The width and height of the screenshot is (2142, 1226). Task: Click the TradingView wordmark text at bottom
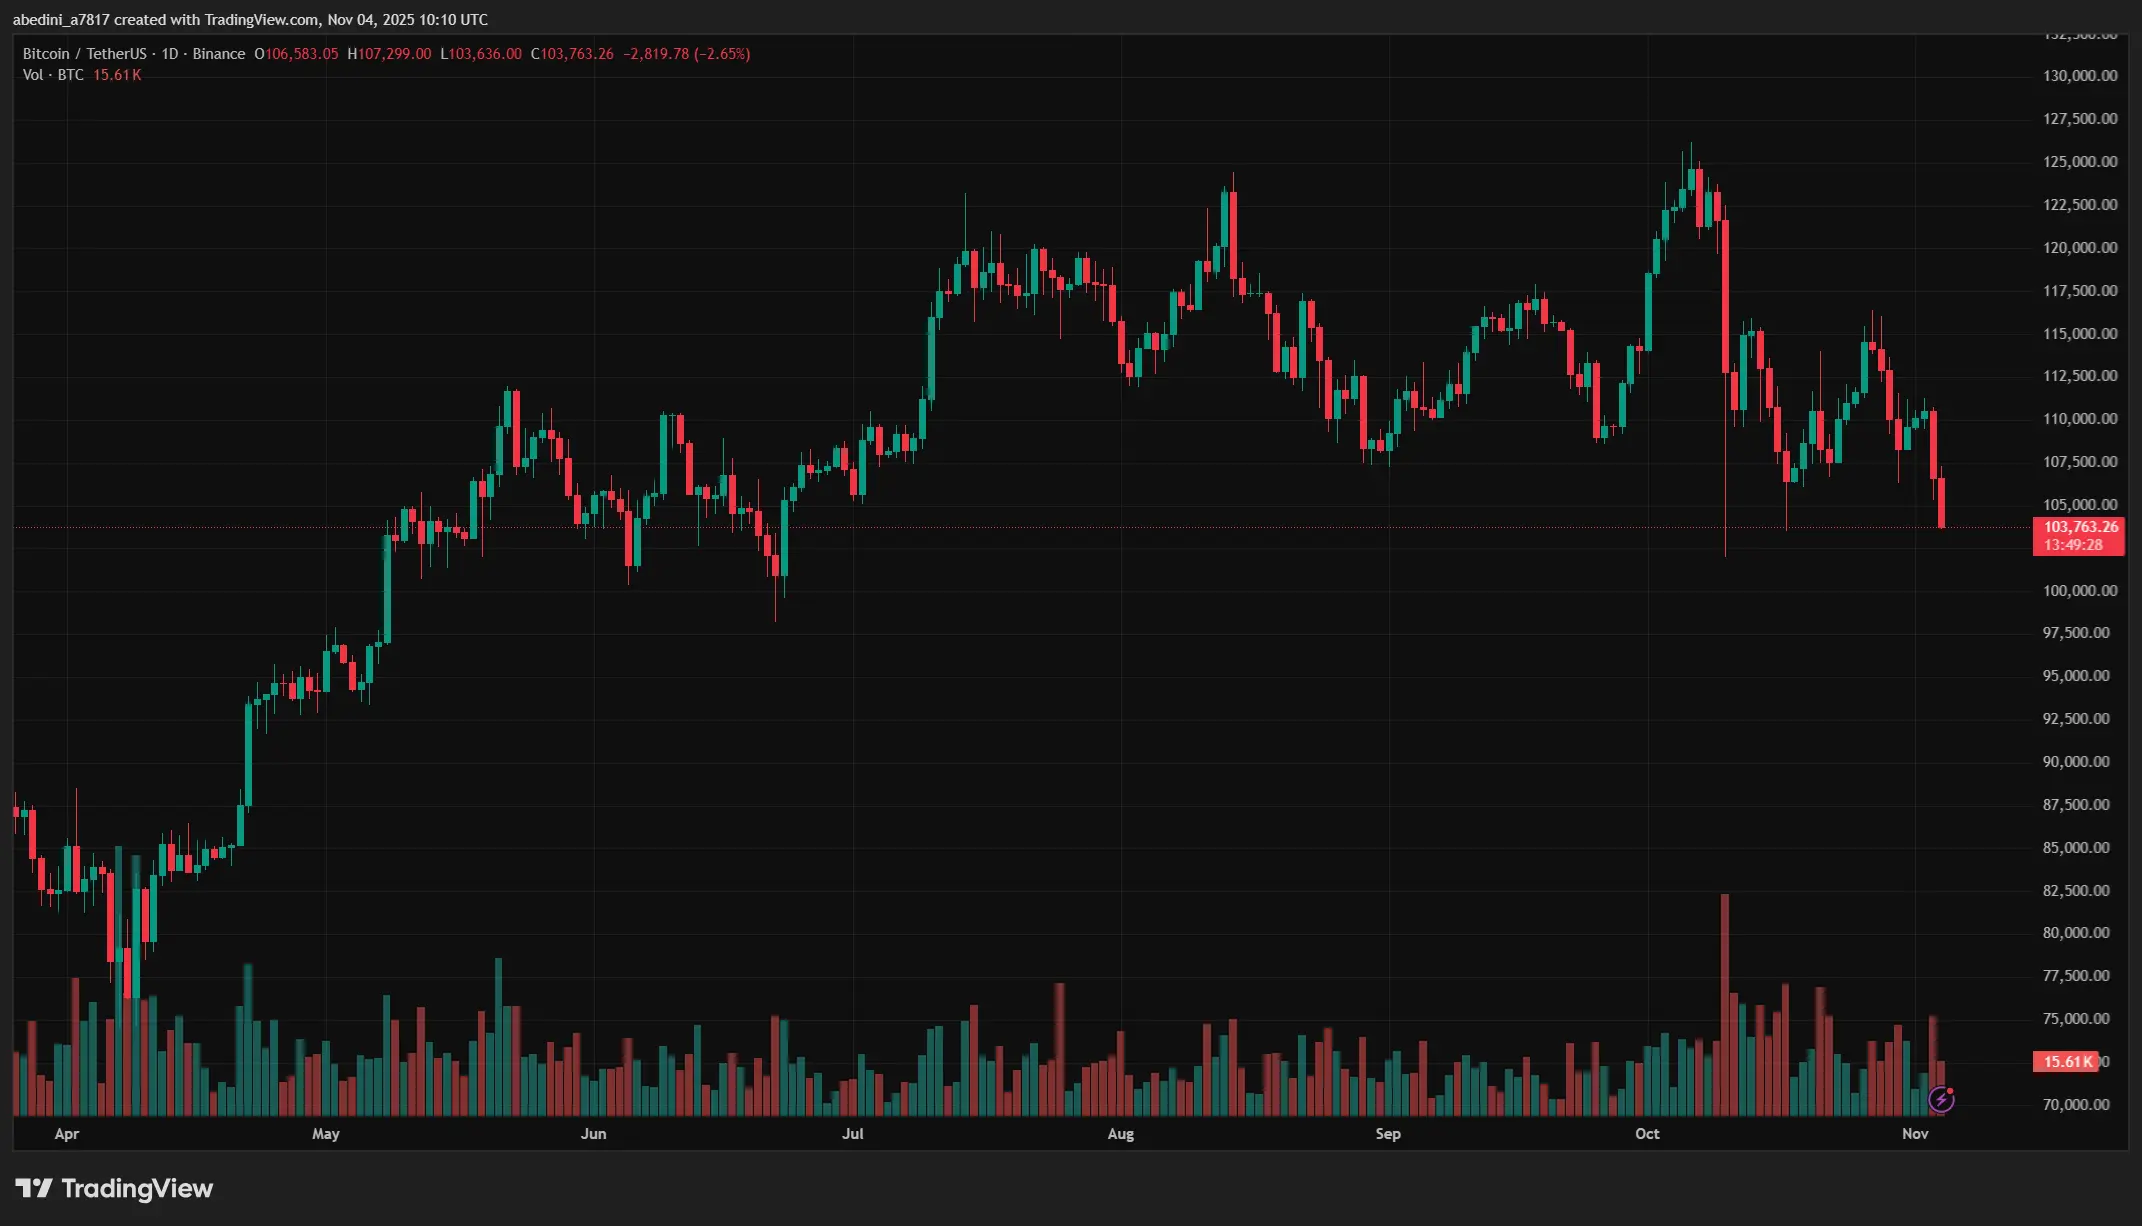pyautogui.click(x=137, y=1188)
